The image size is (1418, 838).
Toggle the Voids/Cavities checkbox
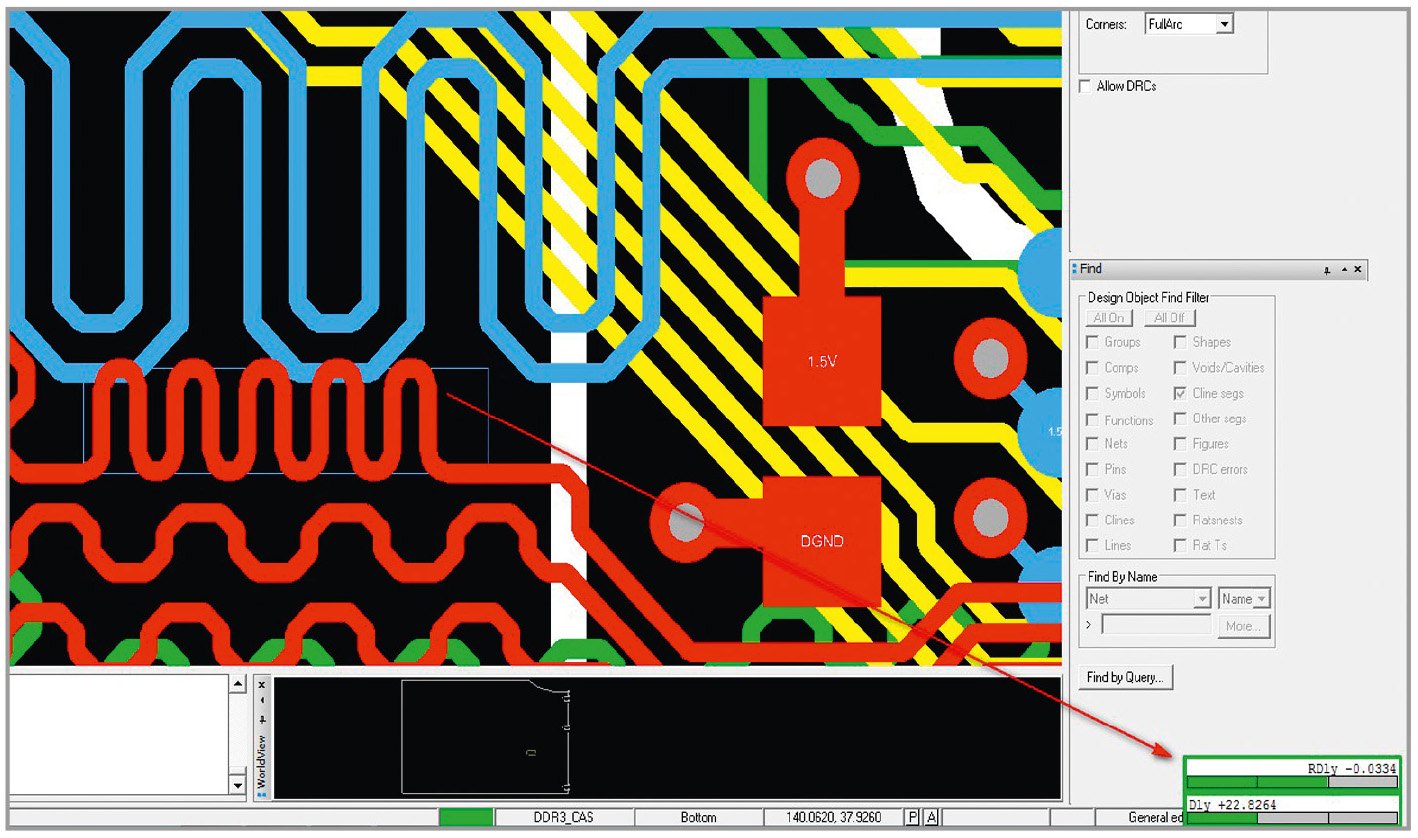coord(1181,368)
